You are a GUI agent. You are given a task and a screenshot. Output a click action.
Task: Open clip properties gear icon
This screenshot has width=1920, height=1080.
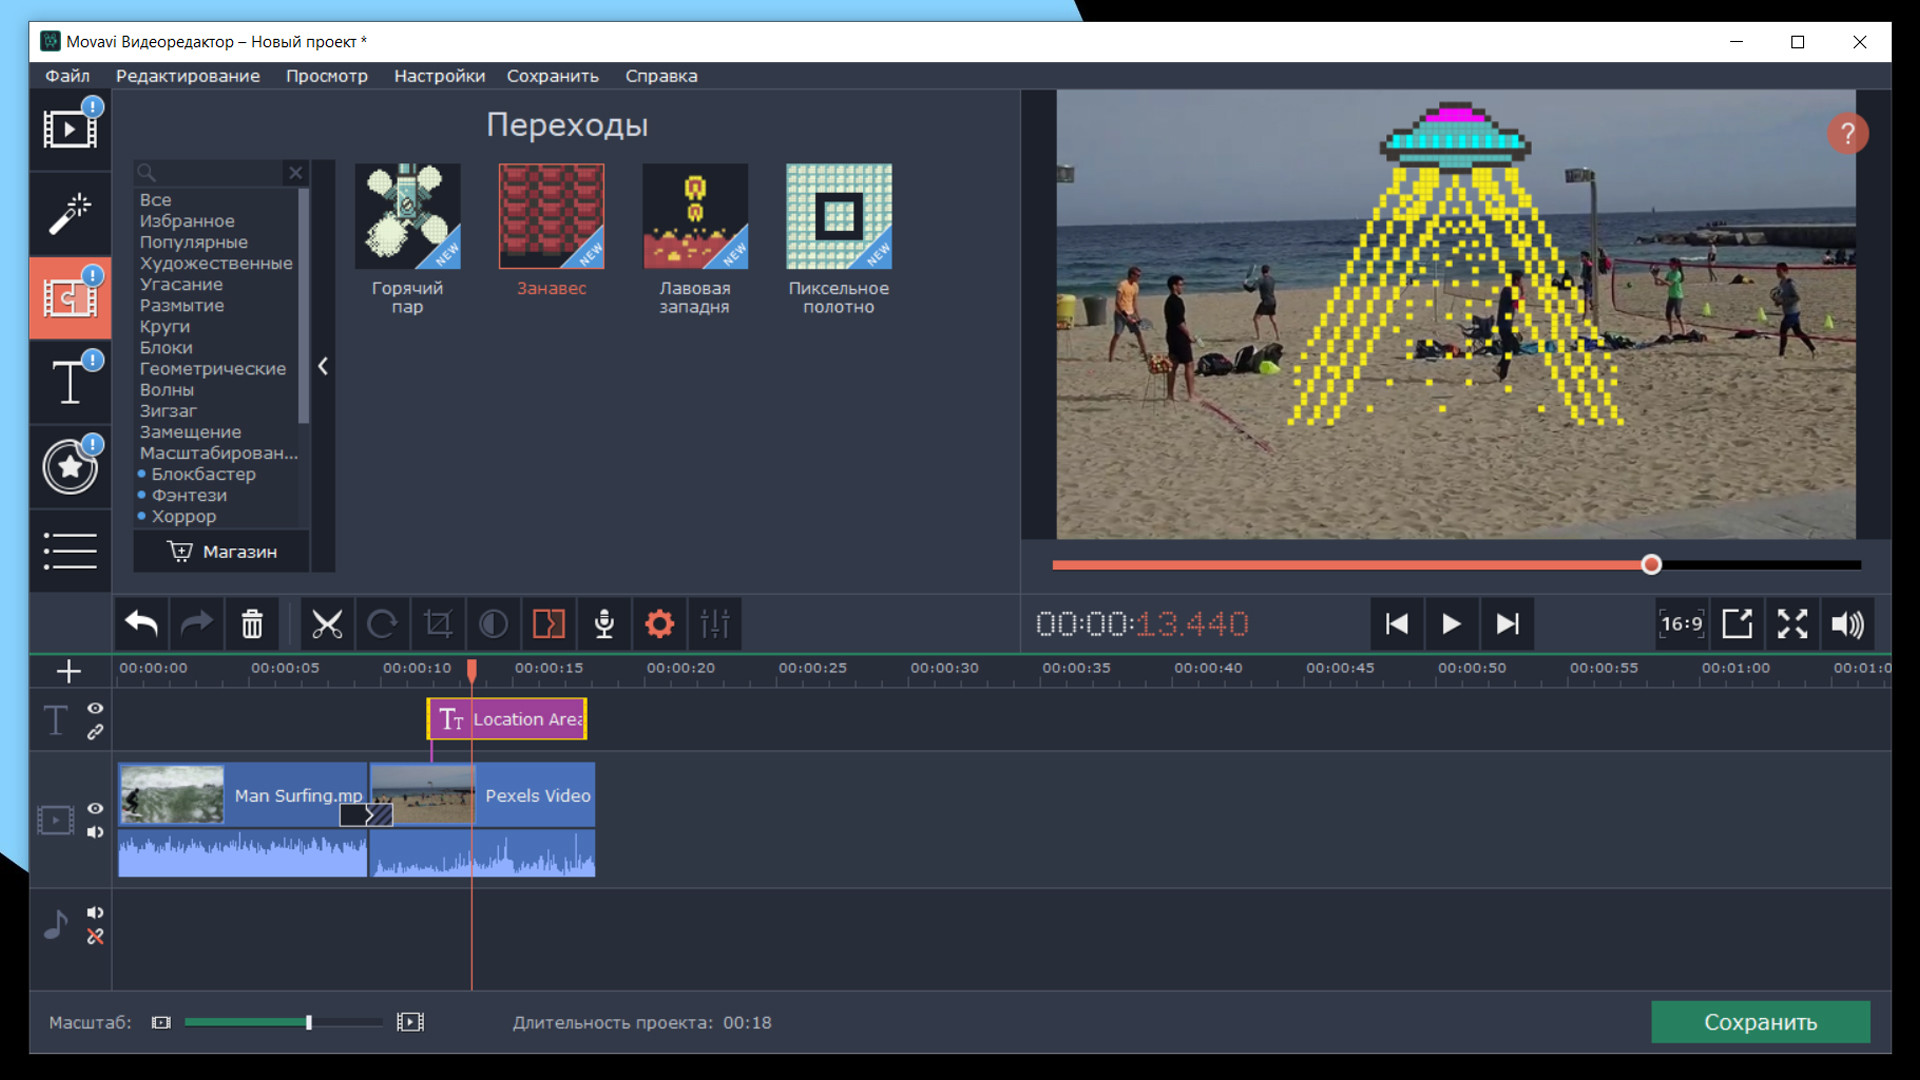pos(659,624)
